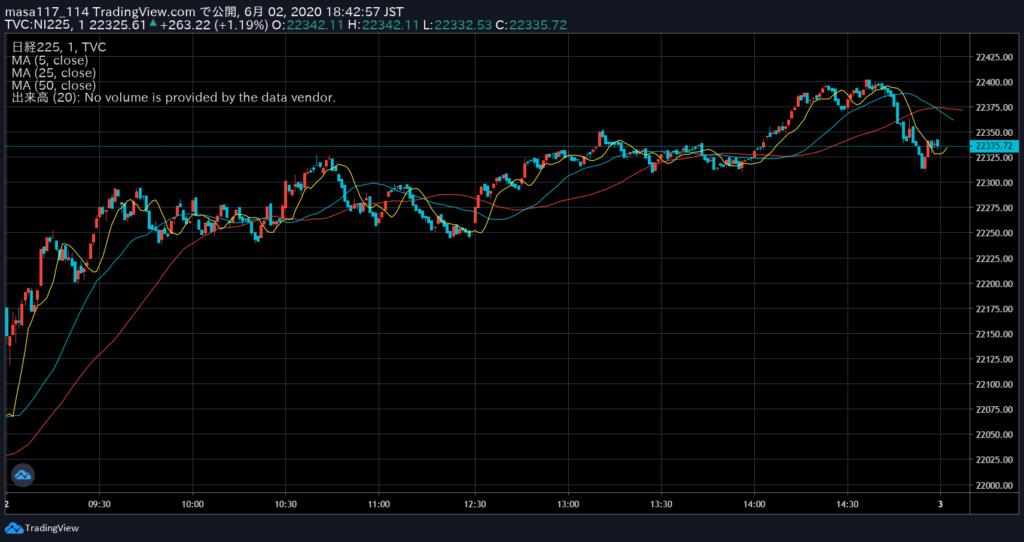Click the C:22335.72 close value
This screenshot has width=1024, height=542.
click(531, 25)
